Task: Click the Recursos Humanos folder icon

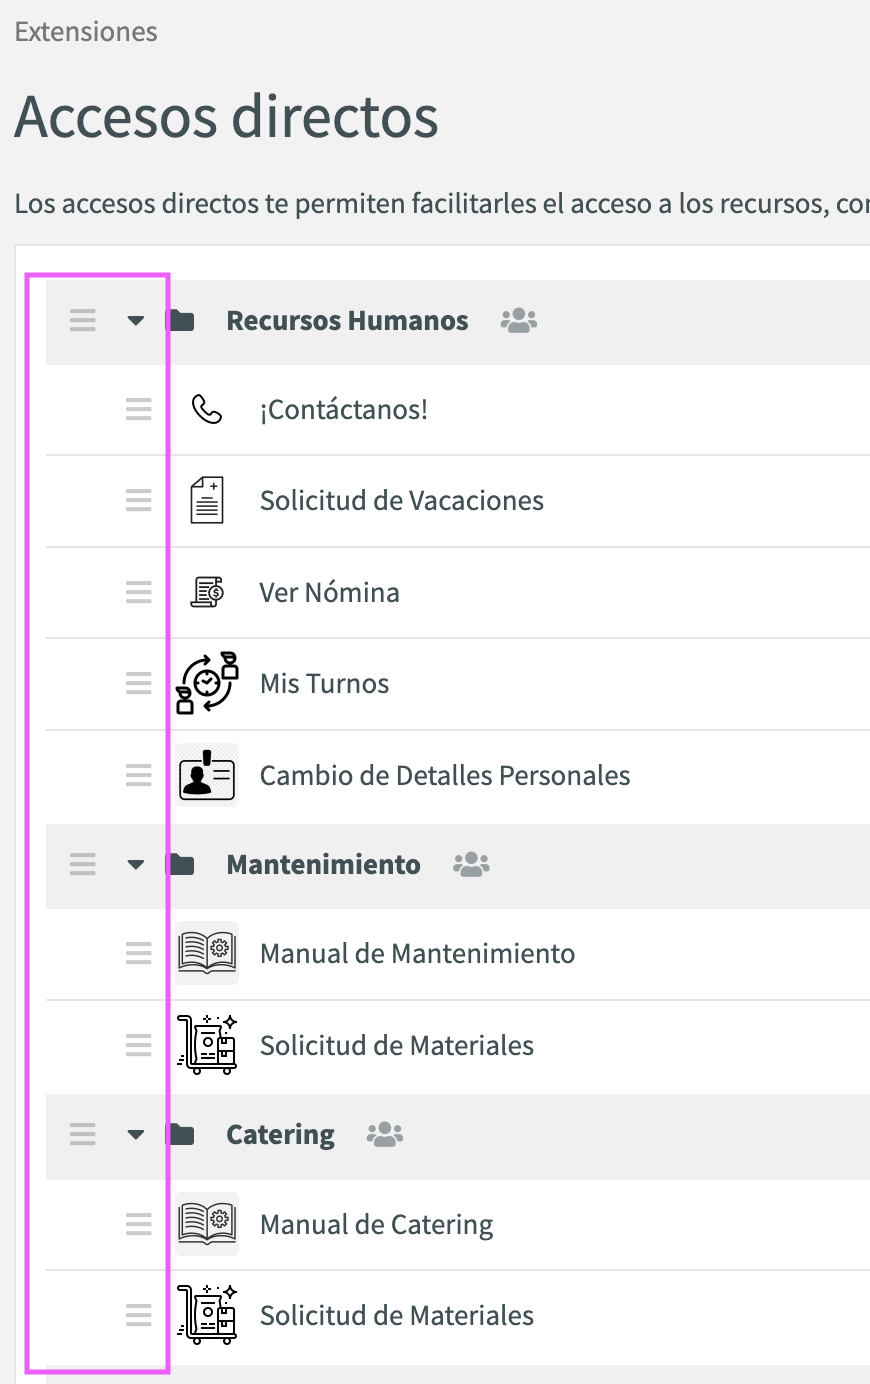Action: point(181,320)
